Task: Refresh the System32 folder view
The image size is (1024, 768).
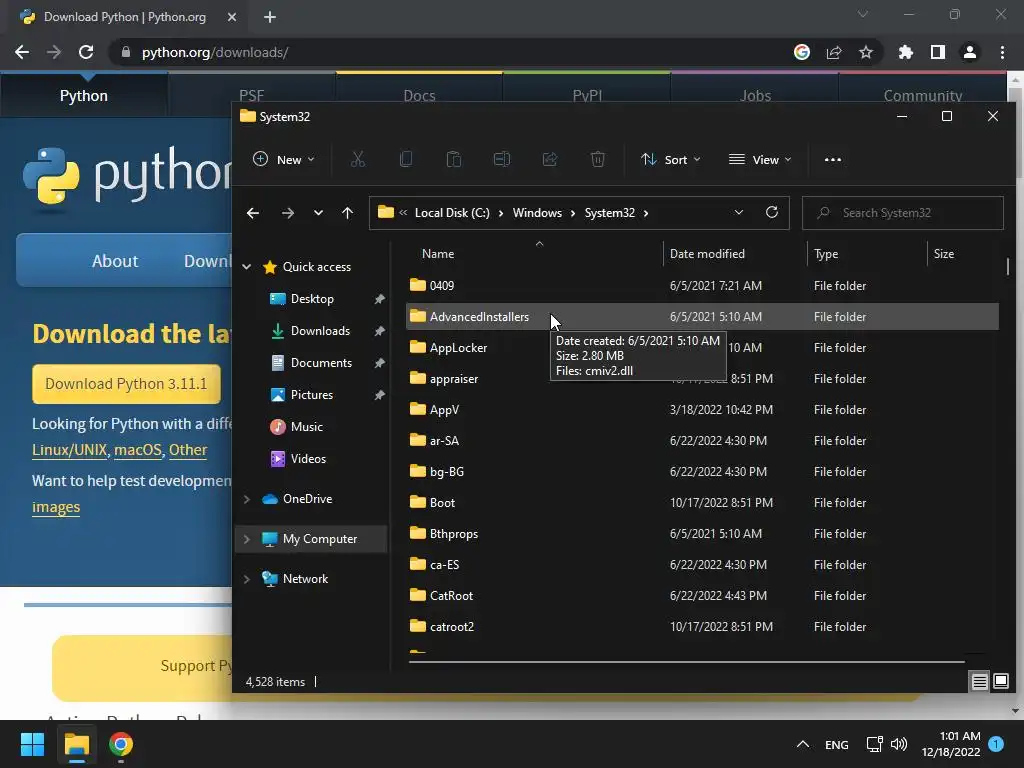Action: coord(771,212)
